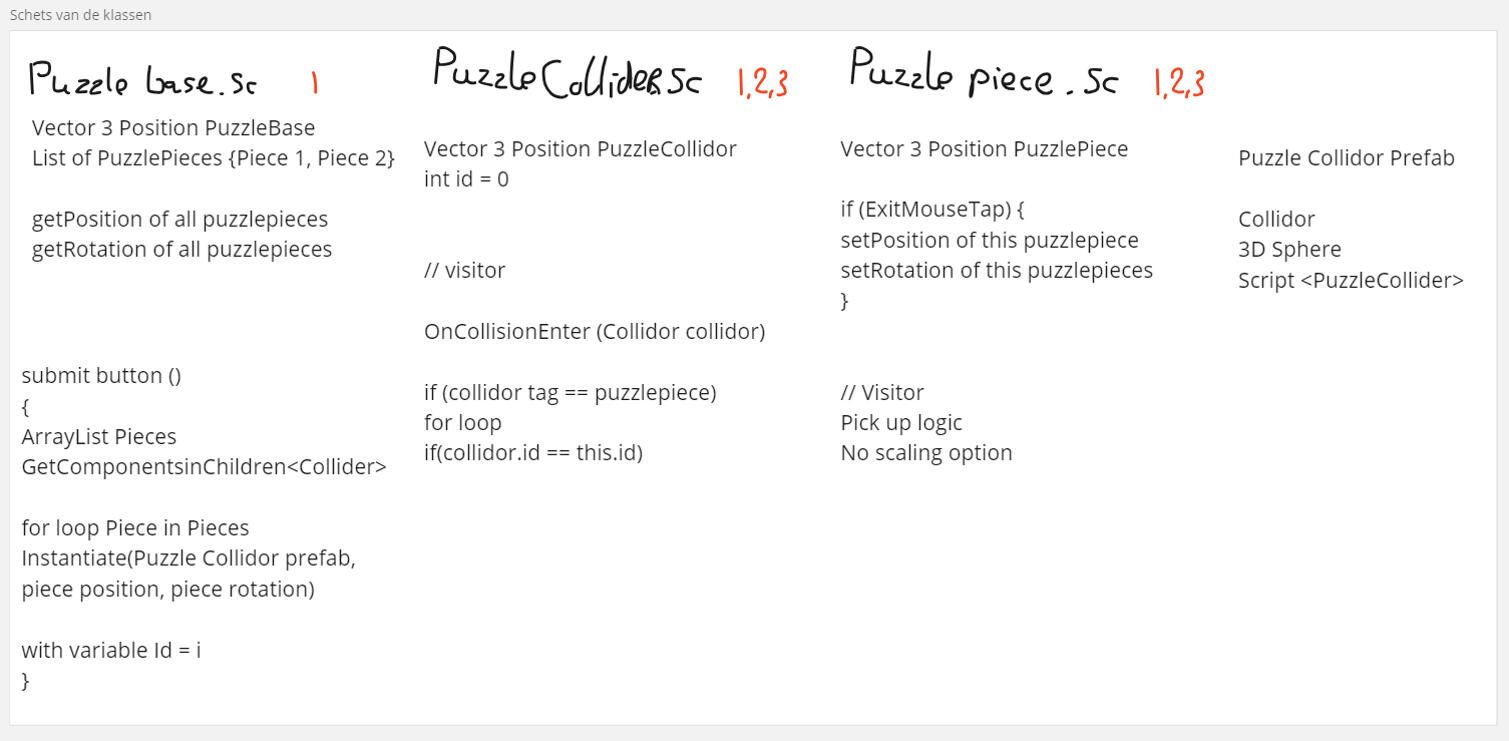Click the "Puzzle Collidor Prefab" text

click(1346, 158)
